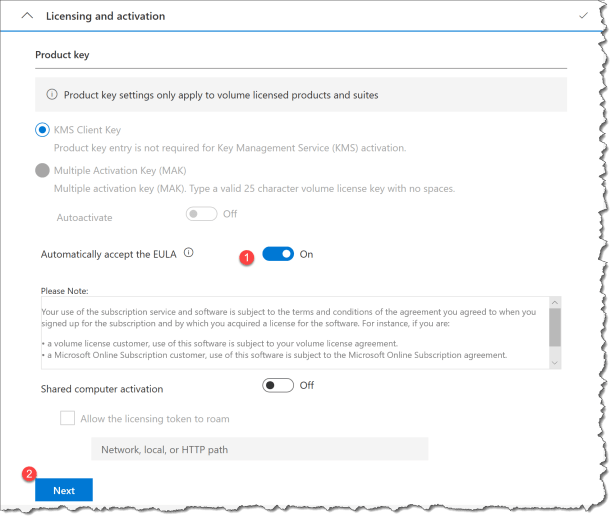
Task: Collapse the Licensing and activation section
Action: 27,16
